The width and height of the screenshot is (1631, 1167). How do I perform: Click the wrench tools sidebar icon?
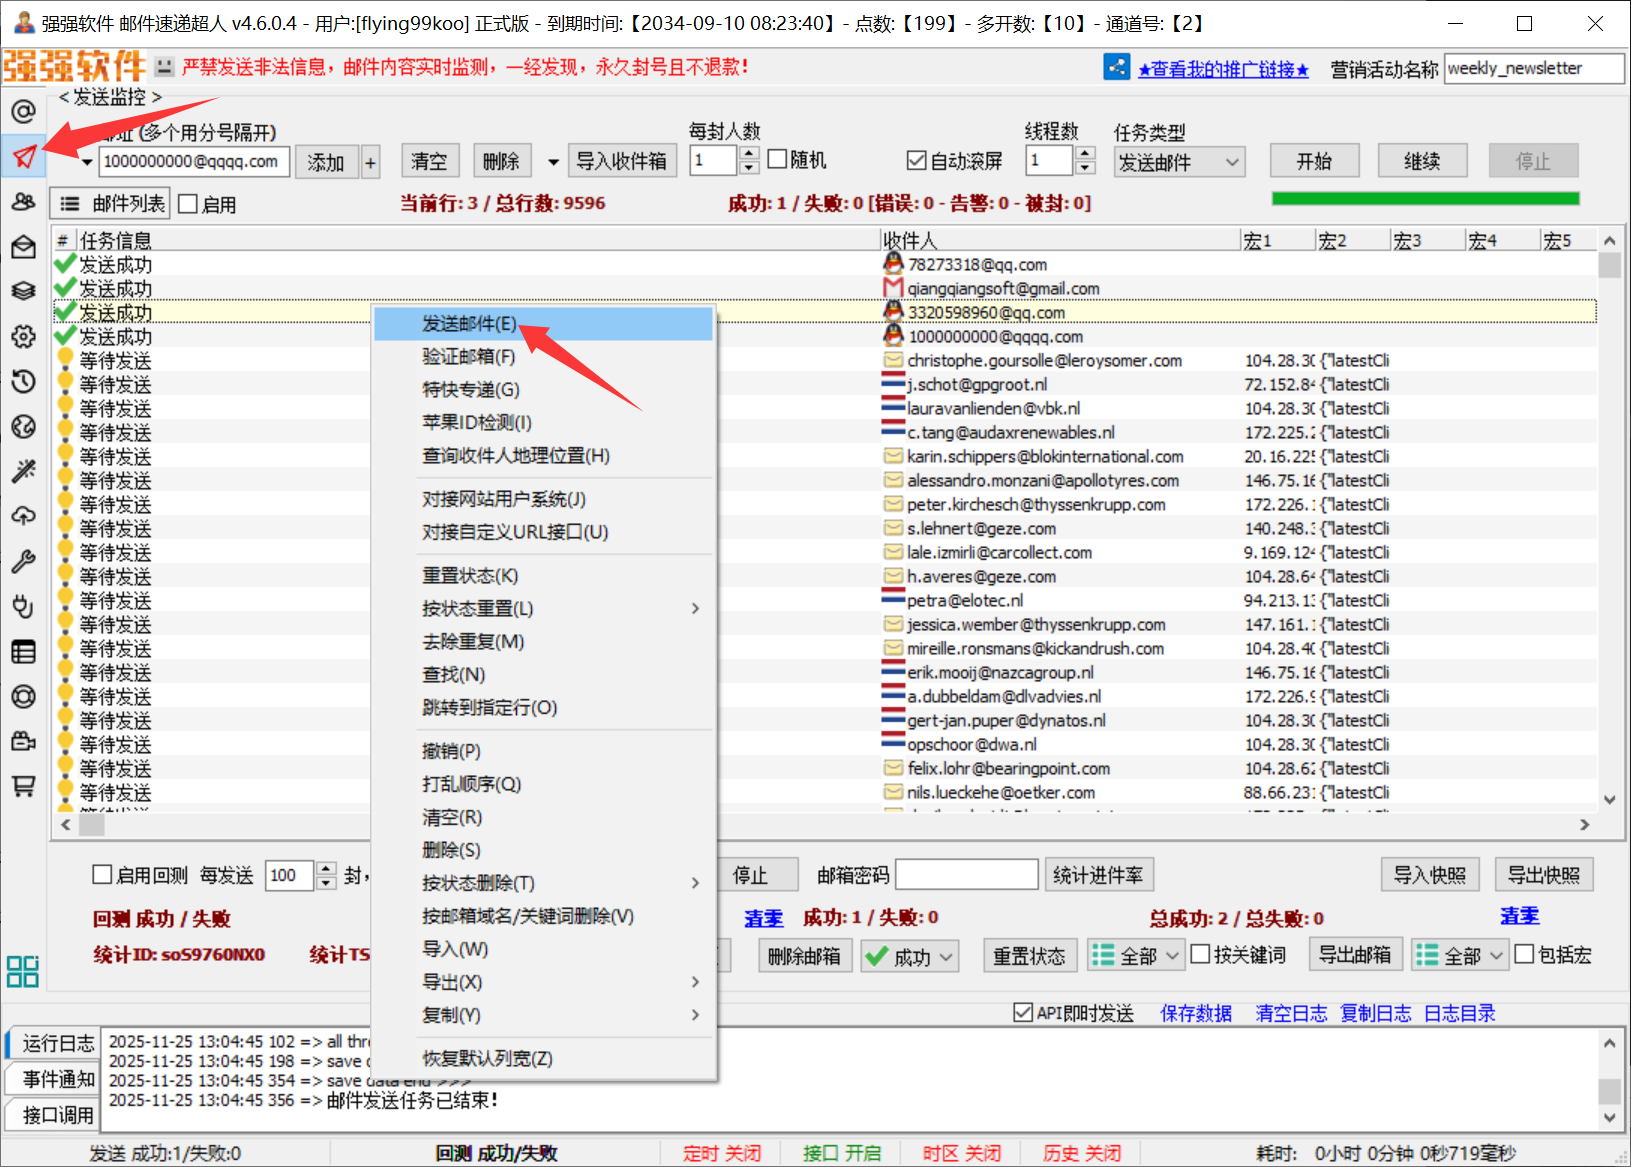pos(24,561)
